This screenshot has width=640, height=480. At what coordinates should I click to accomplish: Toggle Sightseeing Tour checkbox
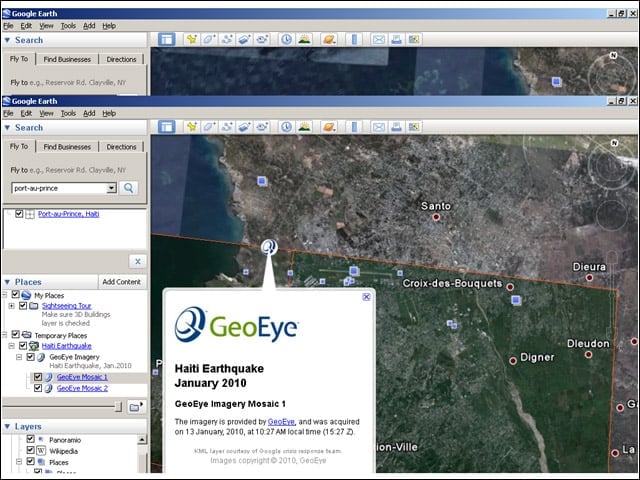(23, 305)
